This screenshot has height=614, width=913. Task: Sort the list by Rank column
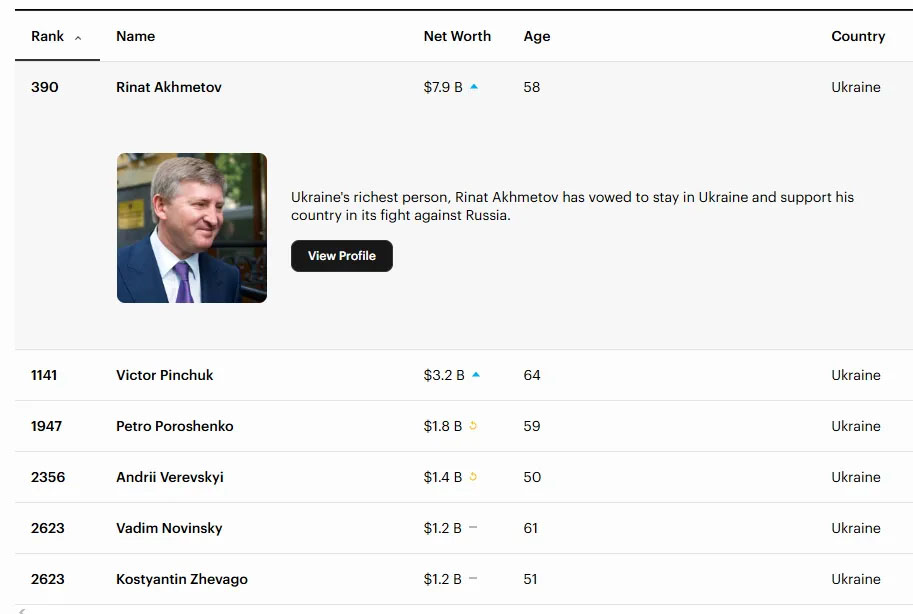pos(47,36)
